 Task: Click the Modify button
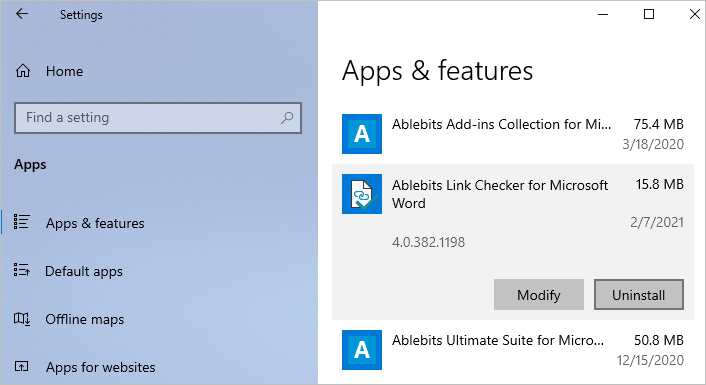[539, 294]
